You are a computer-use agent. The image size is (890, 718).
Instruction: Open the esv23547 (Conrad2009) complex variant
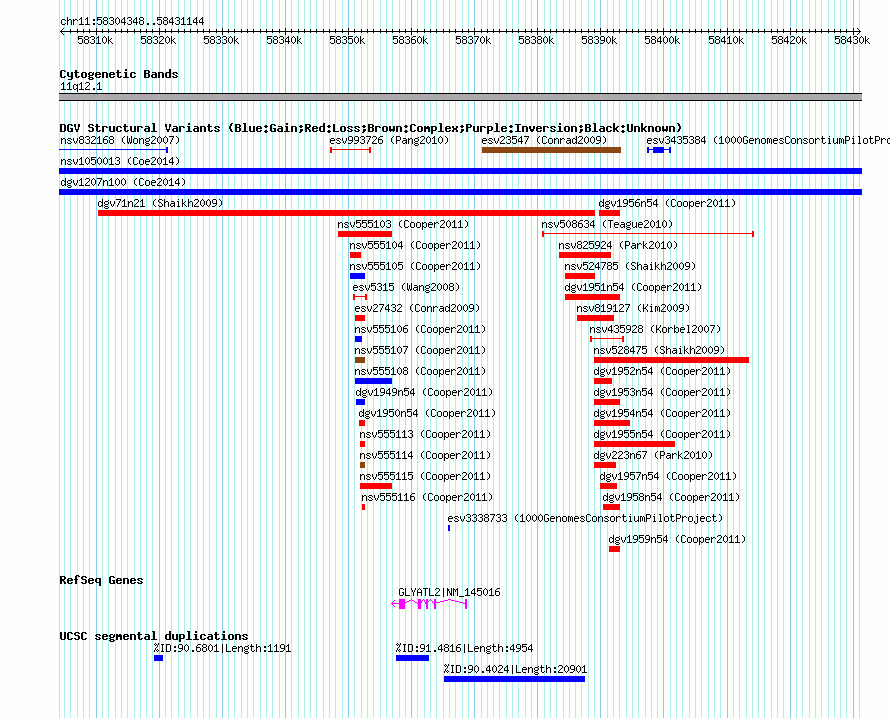coord(551,150)
